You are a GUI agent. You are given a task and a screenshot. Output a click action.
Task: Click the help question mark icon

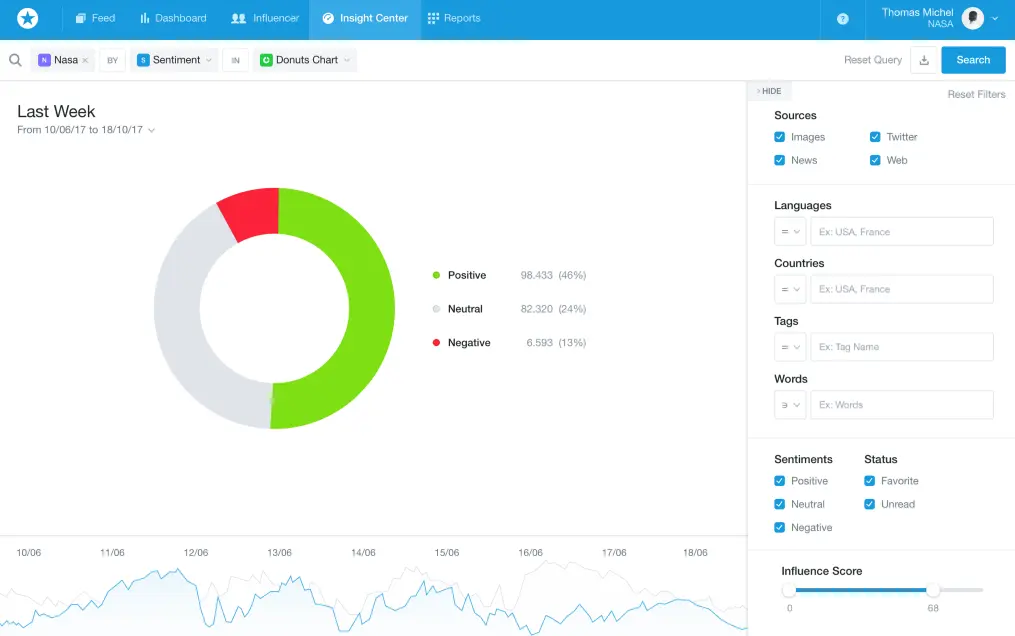(842, 18)
